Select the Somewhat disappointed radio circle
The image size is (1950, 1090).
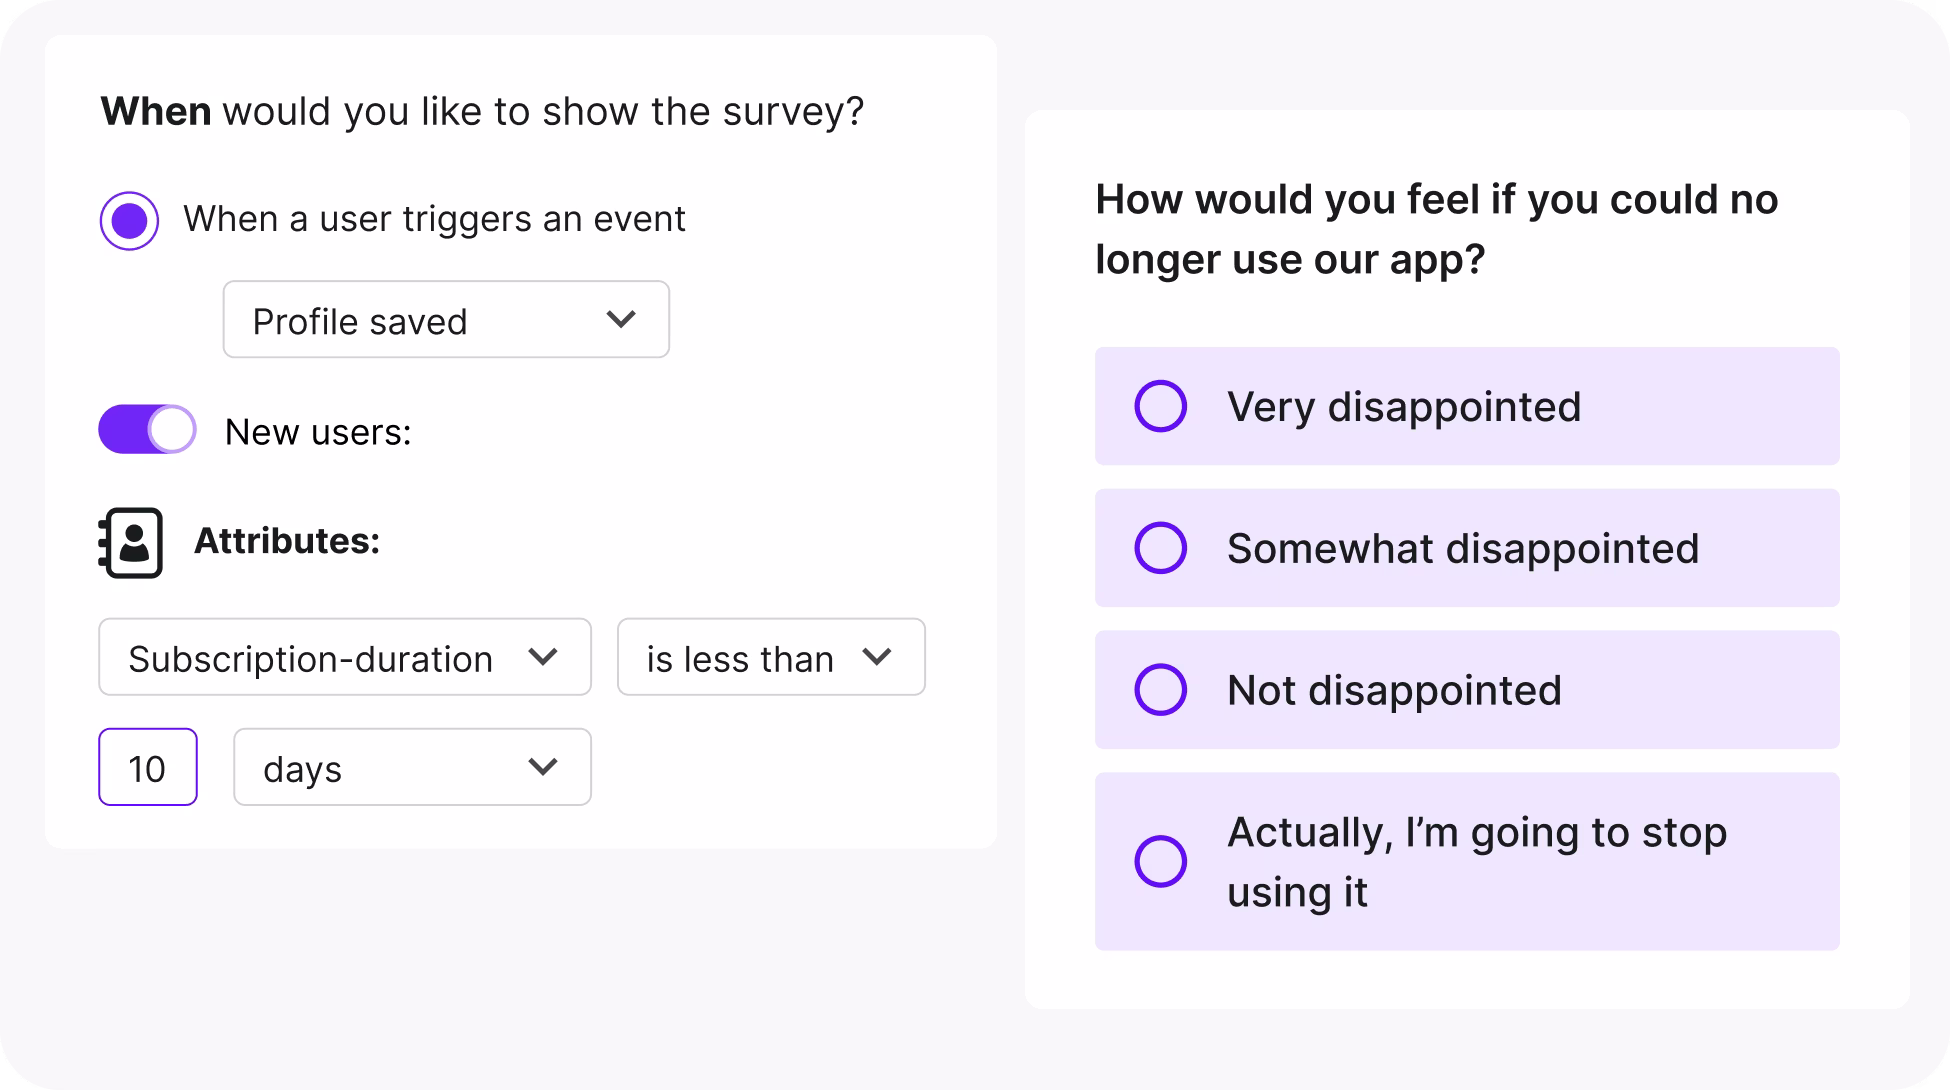pyautogui.click(x=1160, y=548)
